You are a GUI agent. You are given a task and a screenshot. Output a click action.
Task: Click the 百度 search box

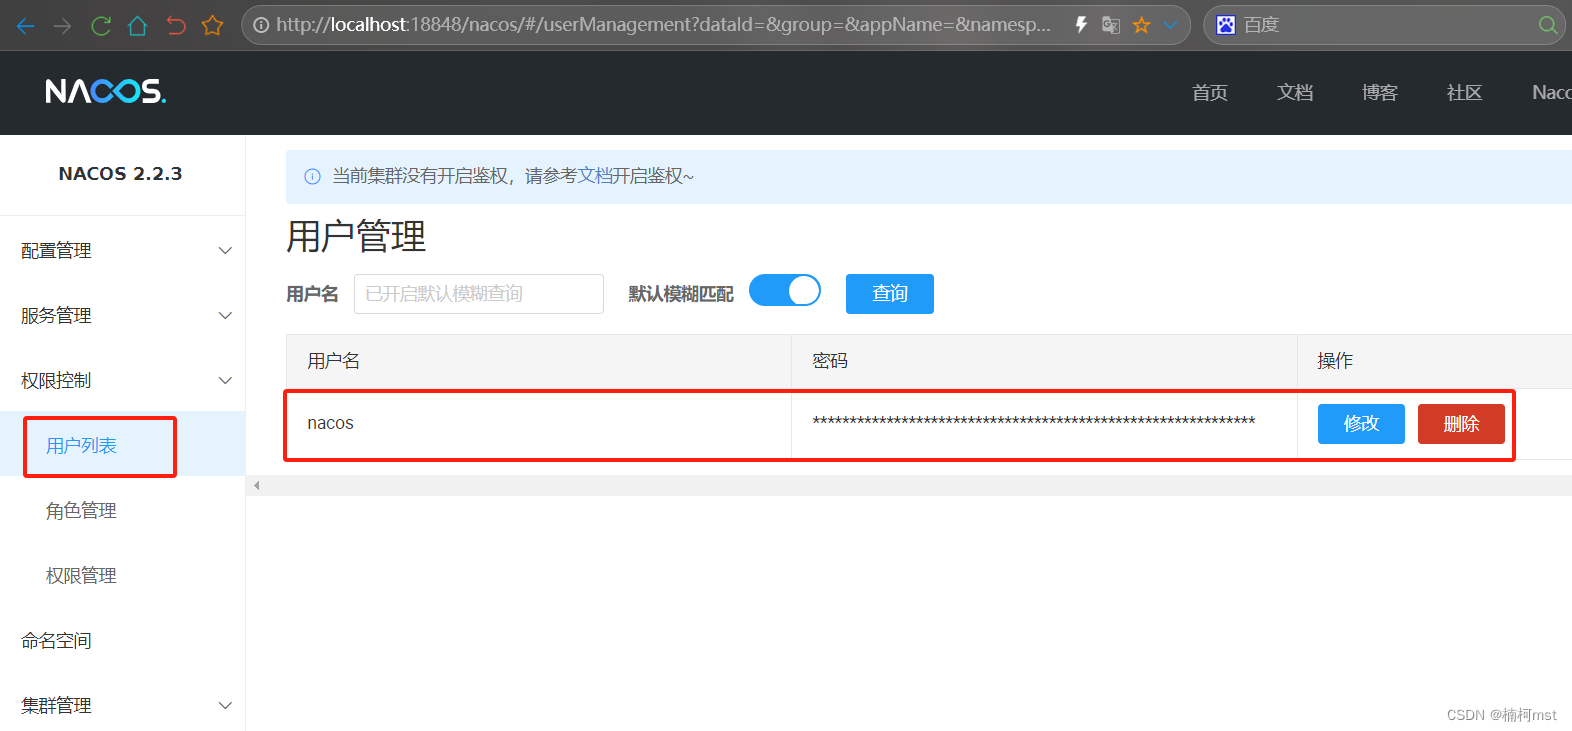[x=1385, y=25]
